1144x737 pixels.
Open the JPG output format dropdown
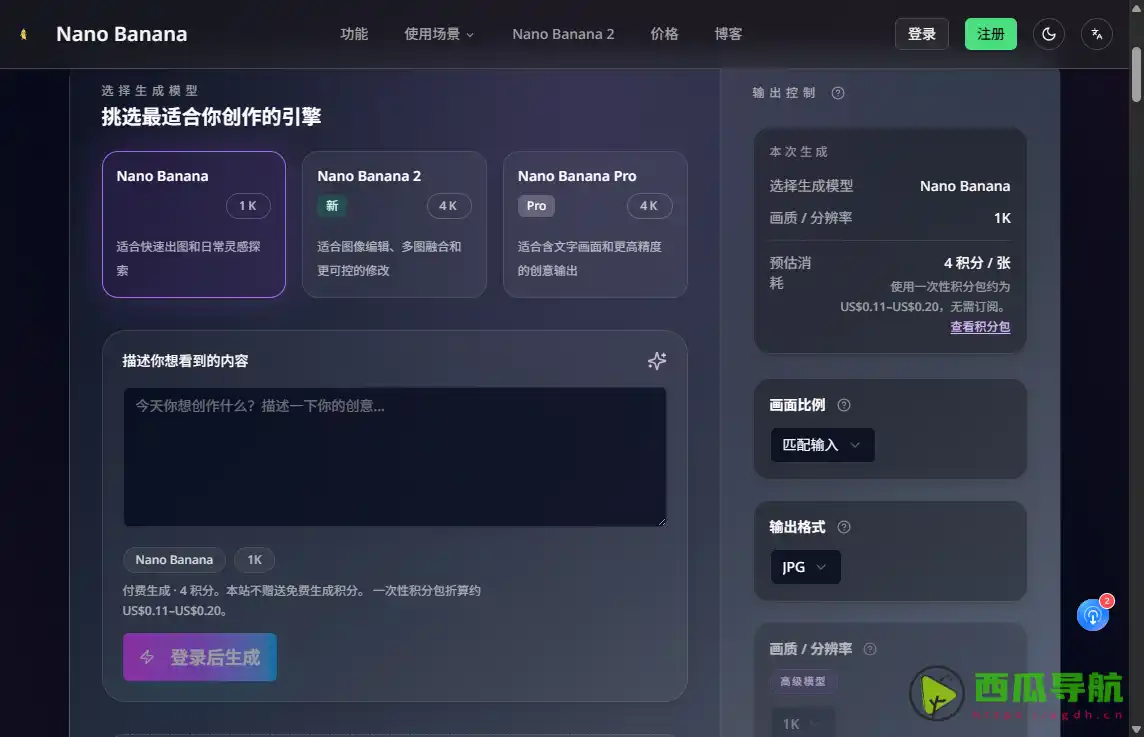tap(805, 567)
